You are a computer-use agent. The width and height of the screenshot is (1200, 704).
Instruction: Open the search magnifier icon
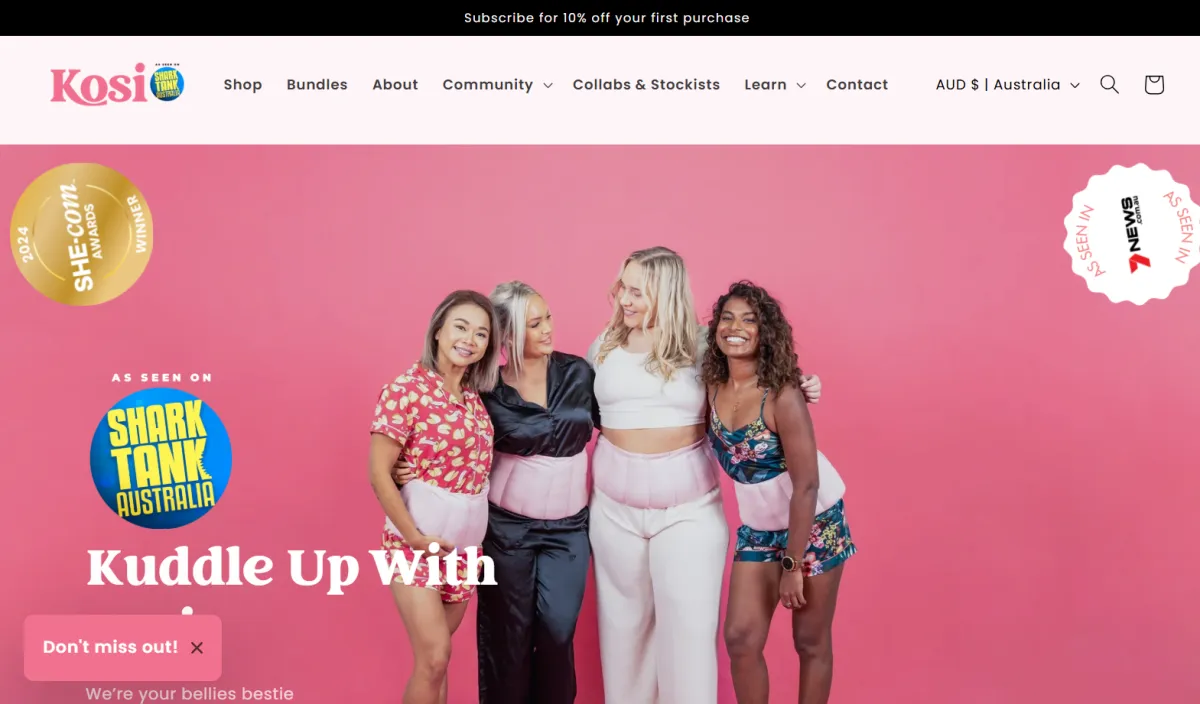pyautogui.click(x=1109, y=85)
